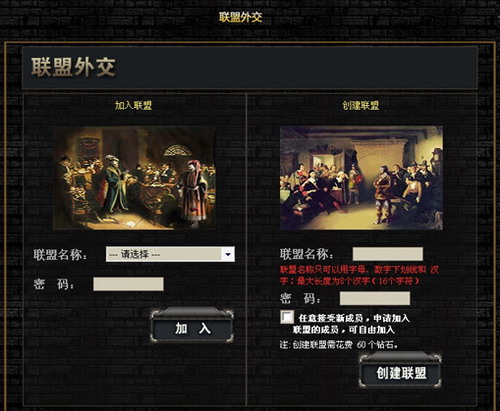The height and width of the screenshot is (411, 500).
Task: Click the red alliance name rule text
Action: coord(360,275)
